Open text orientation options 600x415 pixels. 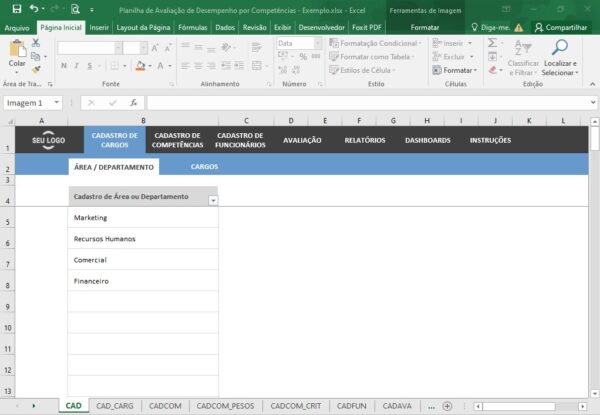[227, 47]
